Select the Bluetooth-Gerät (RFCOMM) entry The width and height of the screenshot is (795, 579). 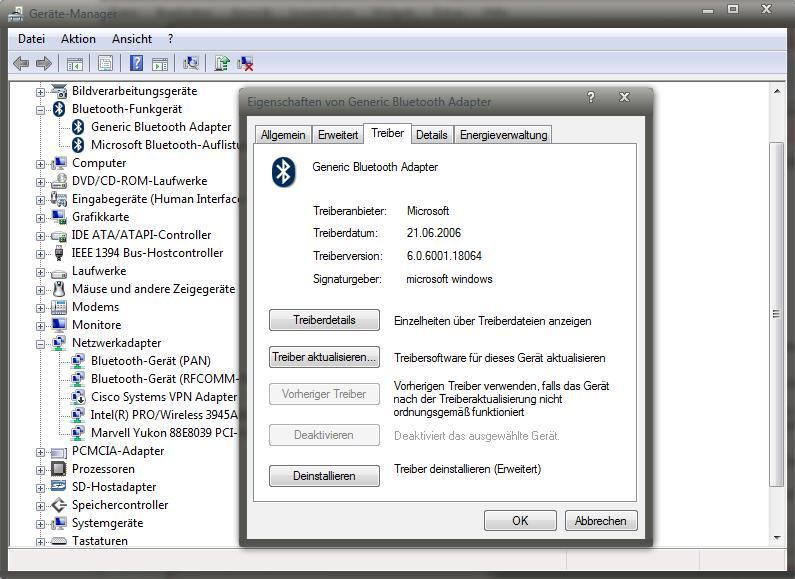tap(164, 379)
